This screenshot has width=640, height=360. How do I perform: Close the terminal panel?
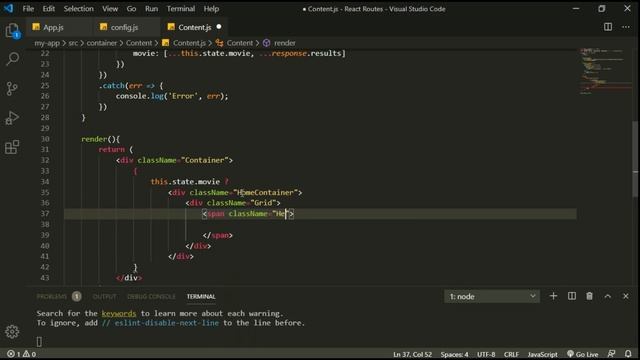pos(626,296)
